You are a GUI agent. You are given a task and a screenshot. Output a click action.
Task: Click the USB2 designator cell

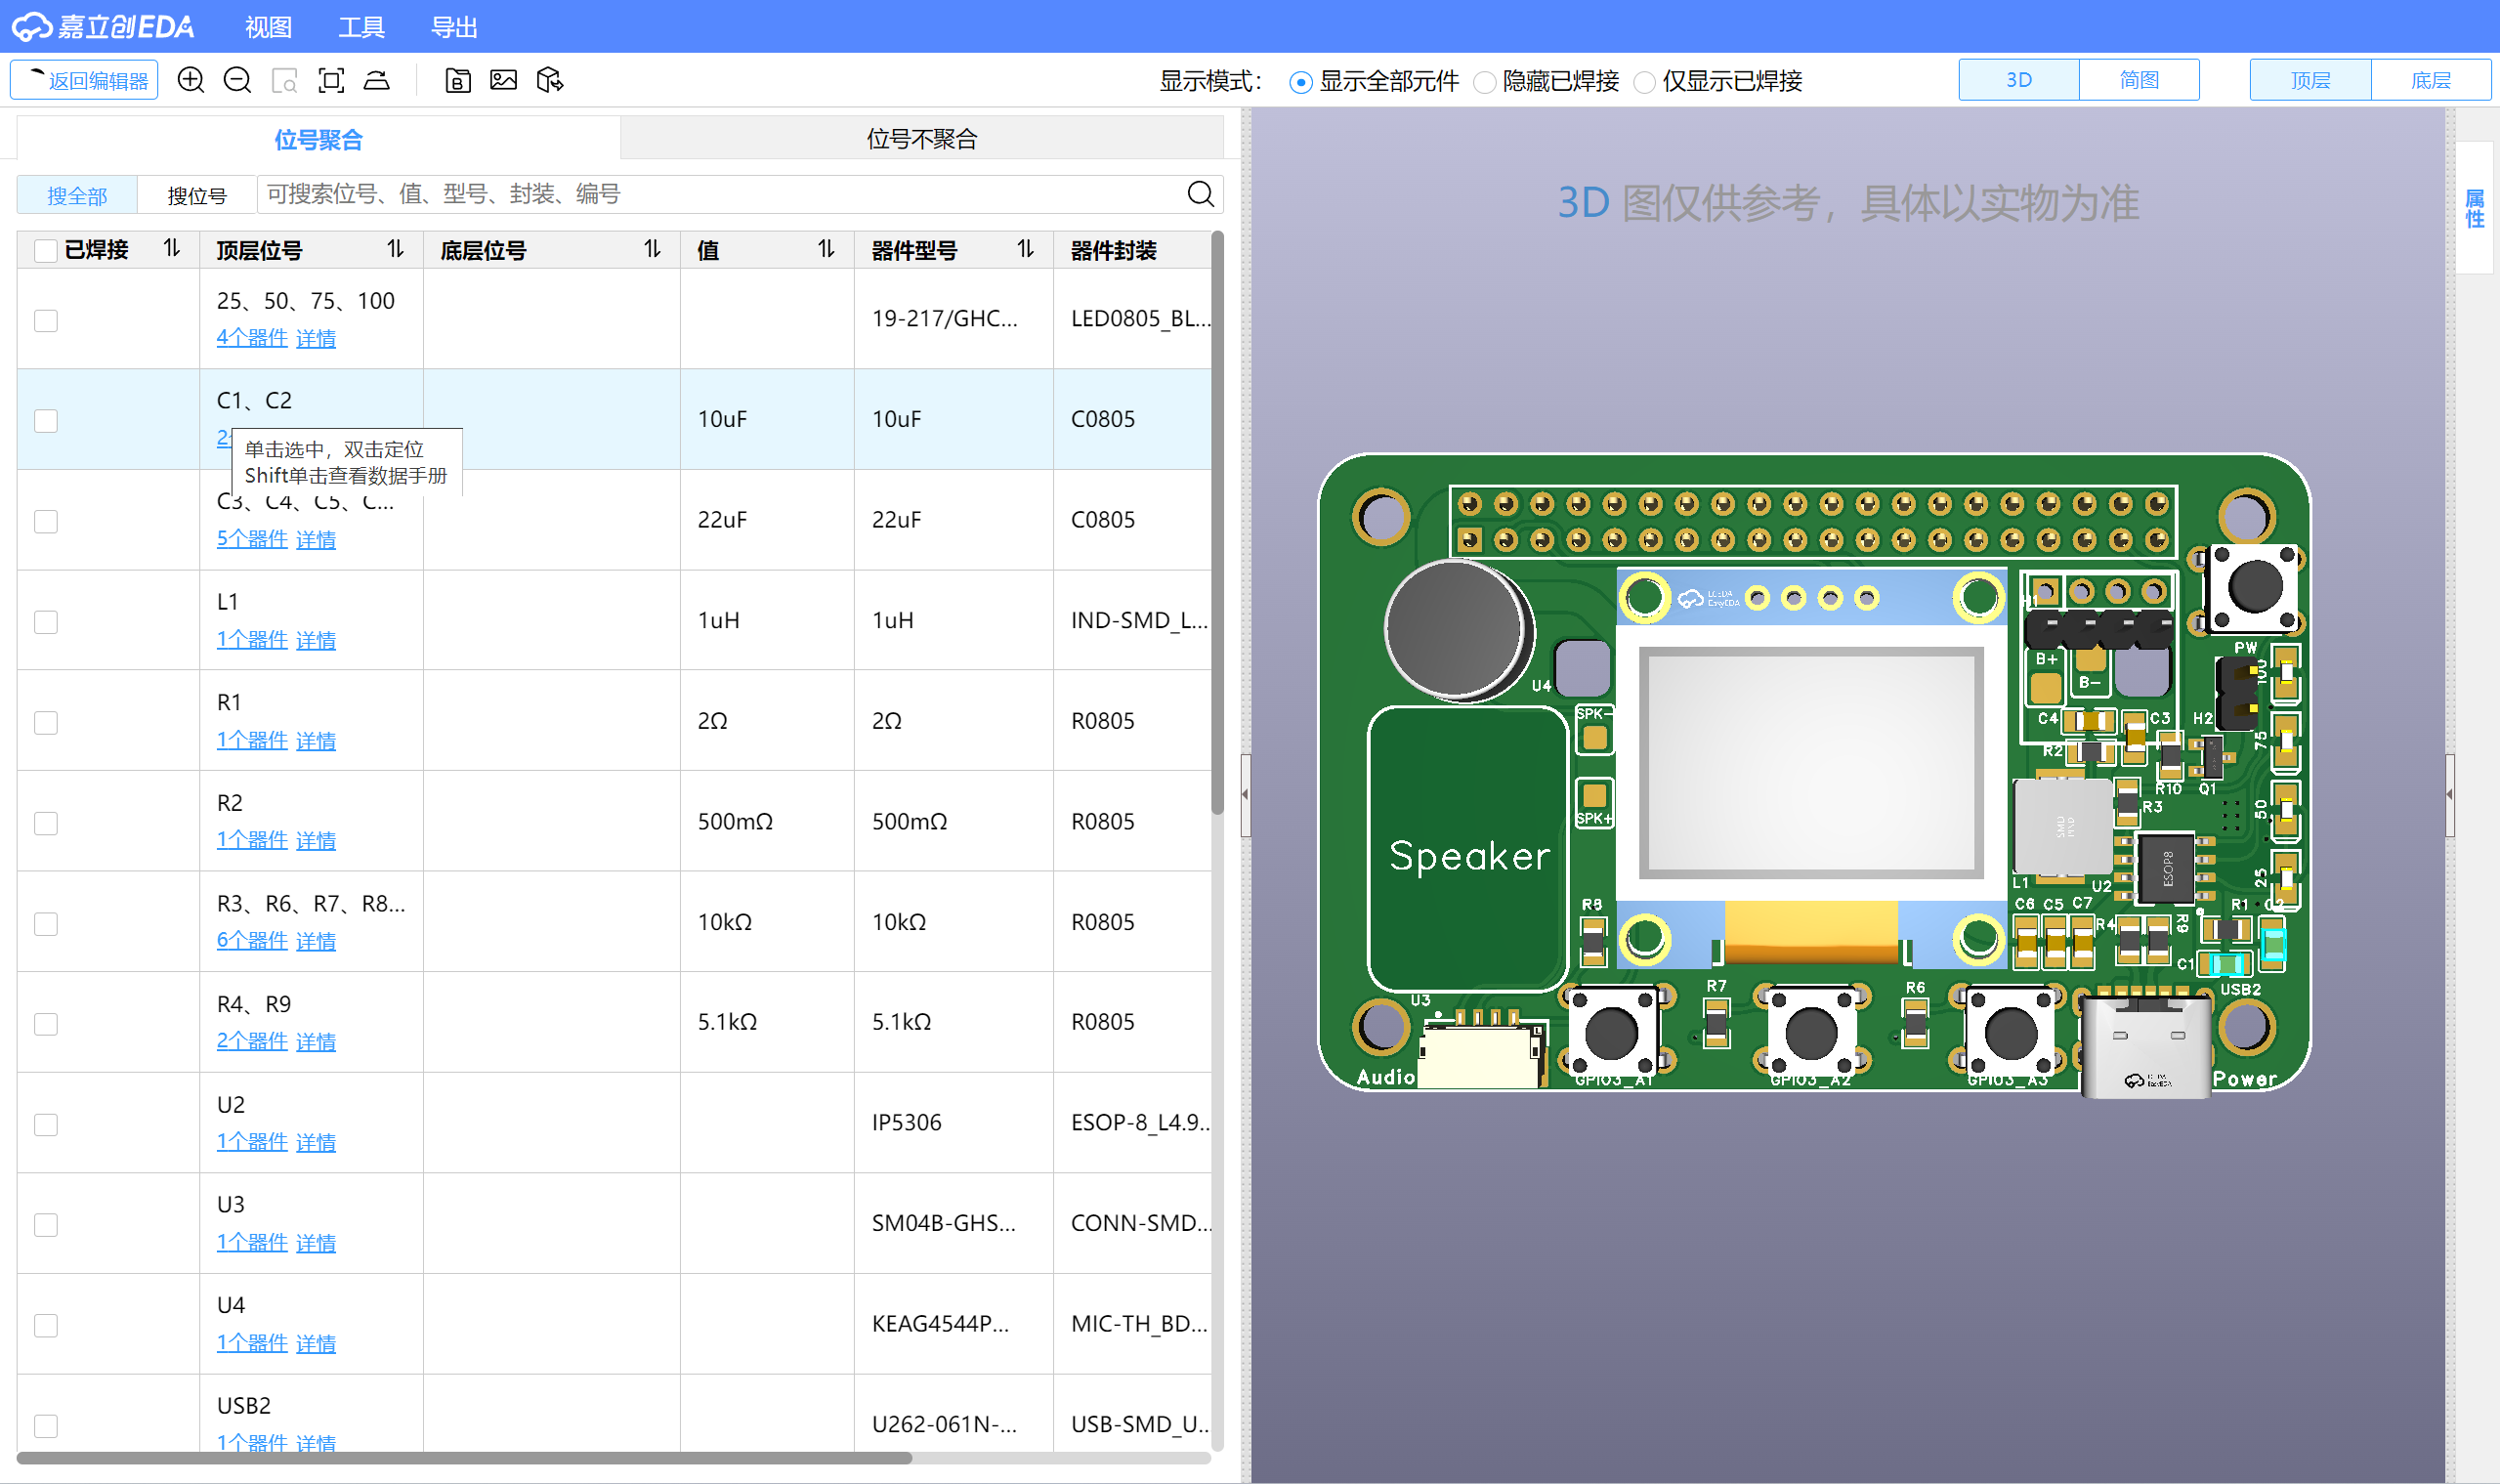tap(311, 1413)
